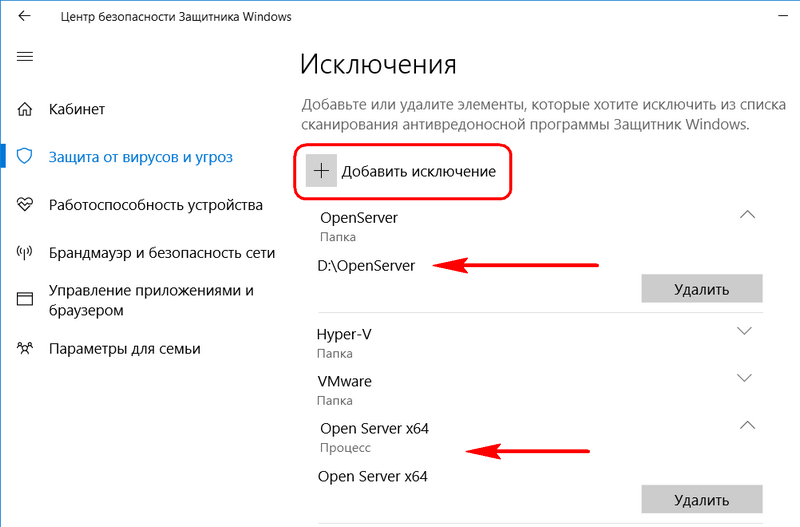Open Брандмауэр и безопасность сети section
The height and width of the screenshot is (527, 800).
coord(162,253)
